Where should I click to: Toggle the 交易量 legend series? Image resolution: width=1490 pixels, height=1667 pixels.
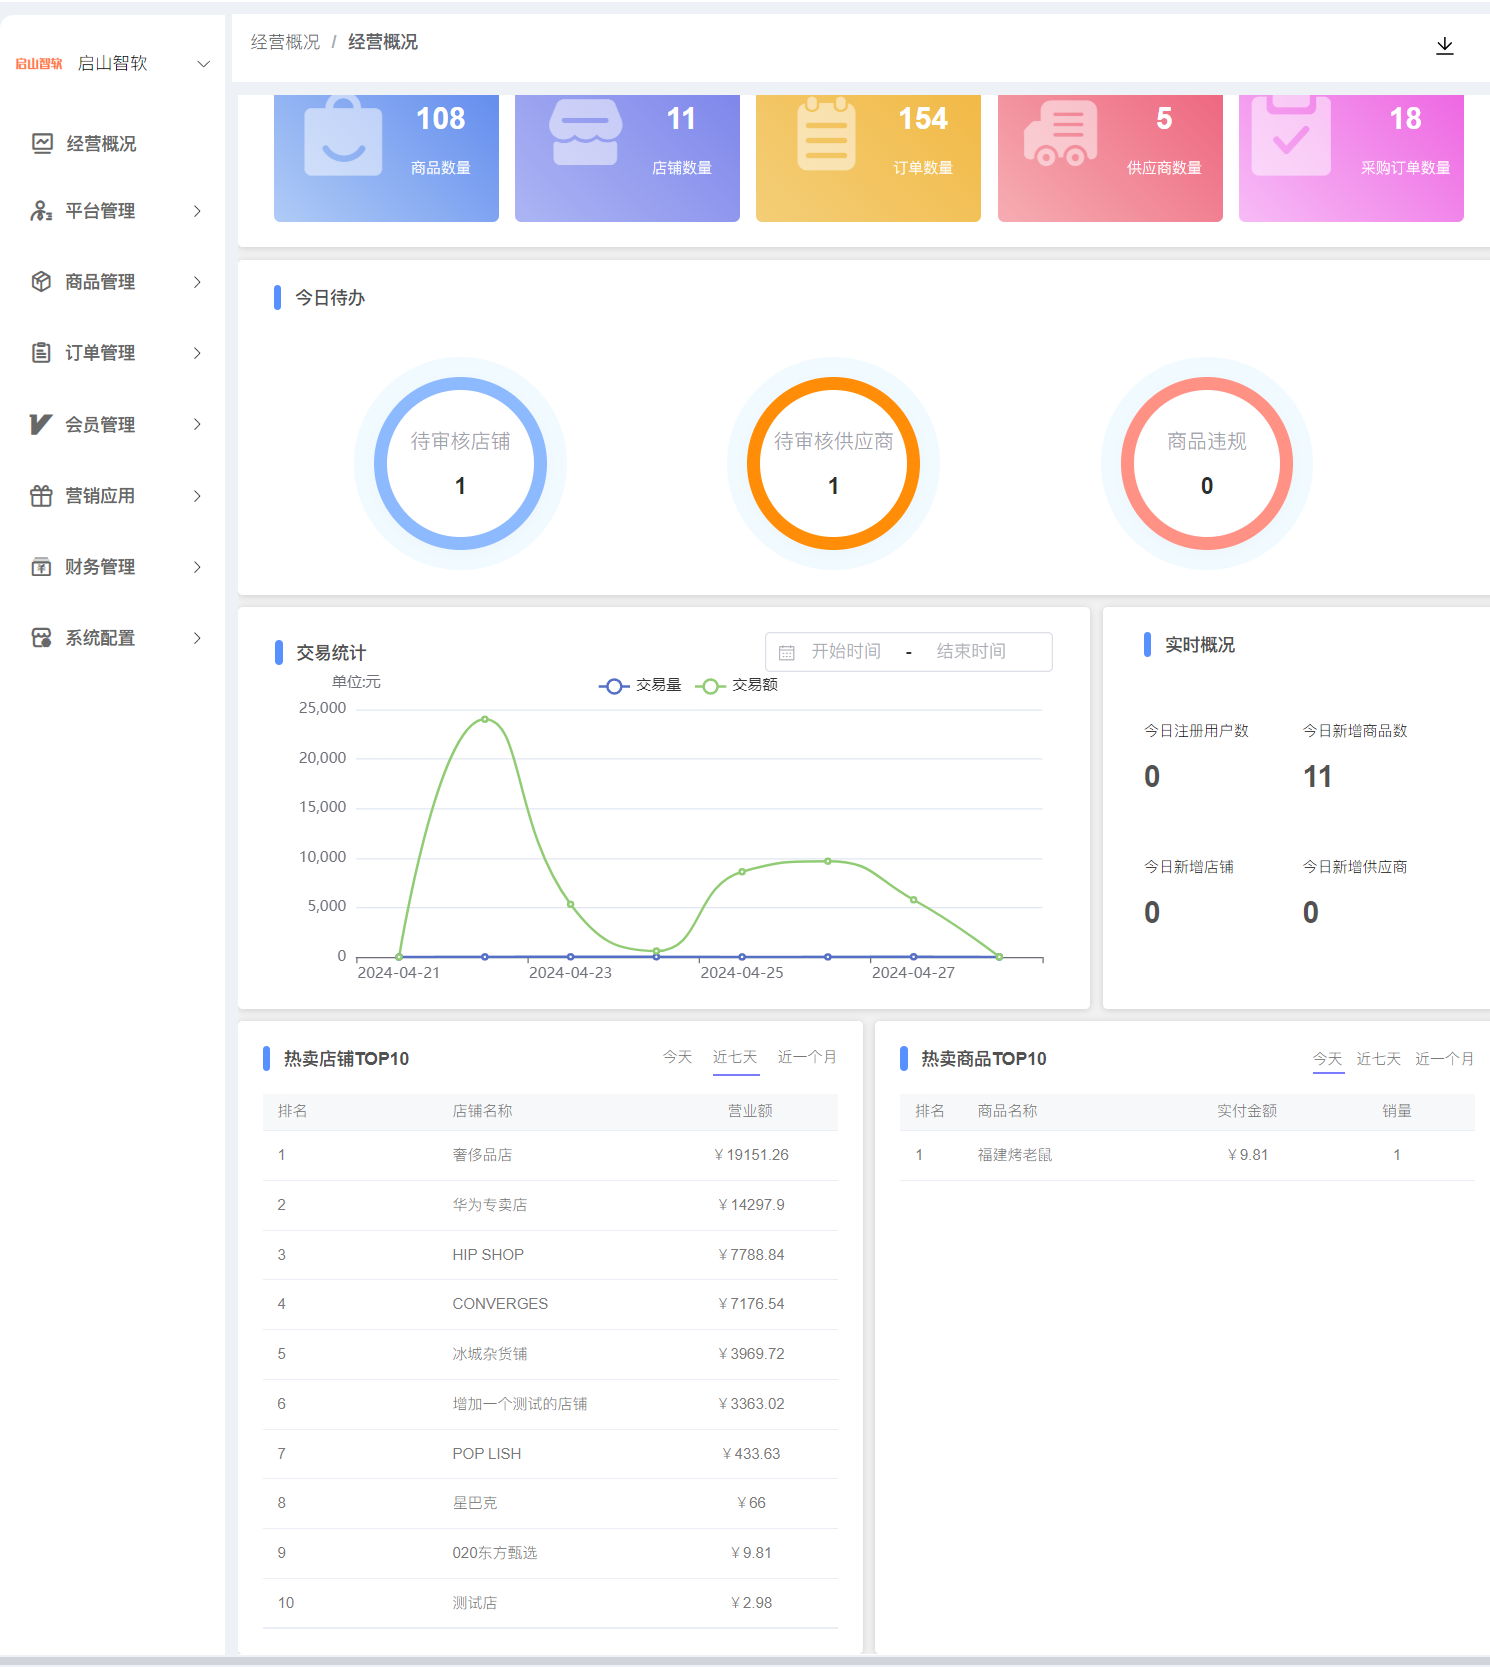tap(640, 685)
